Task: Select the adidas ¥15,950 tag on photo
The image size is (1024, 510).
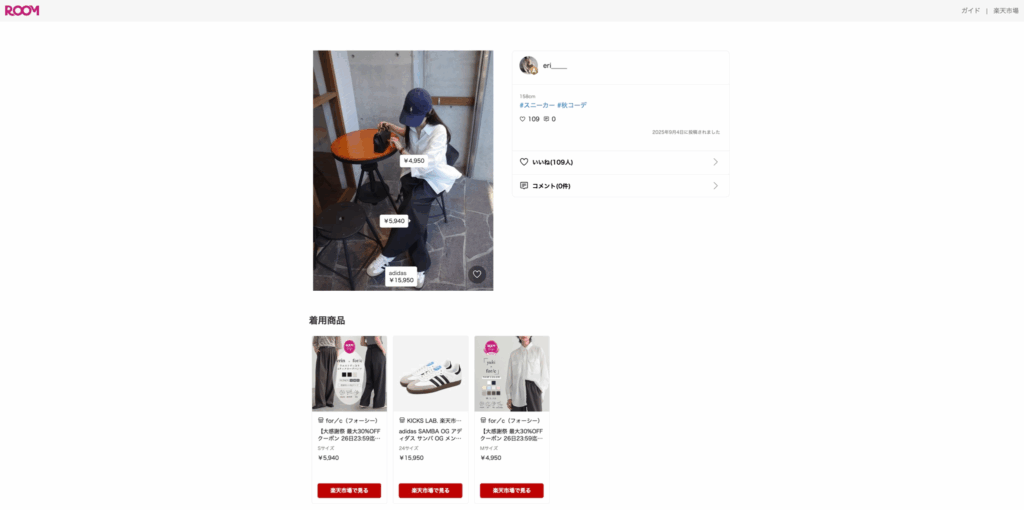Action: [401, 276]
